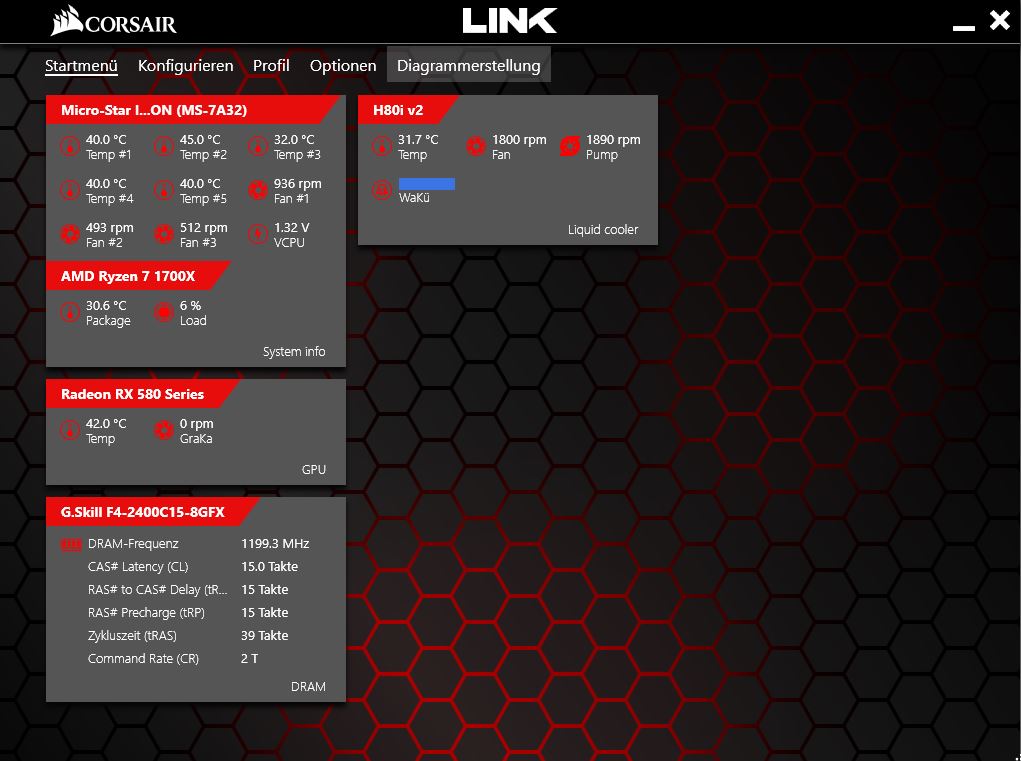Select the Diagrammerstellung tab
The height and width of the screenshot is (761, 1021).
pos(469,66)
